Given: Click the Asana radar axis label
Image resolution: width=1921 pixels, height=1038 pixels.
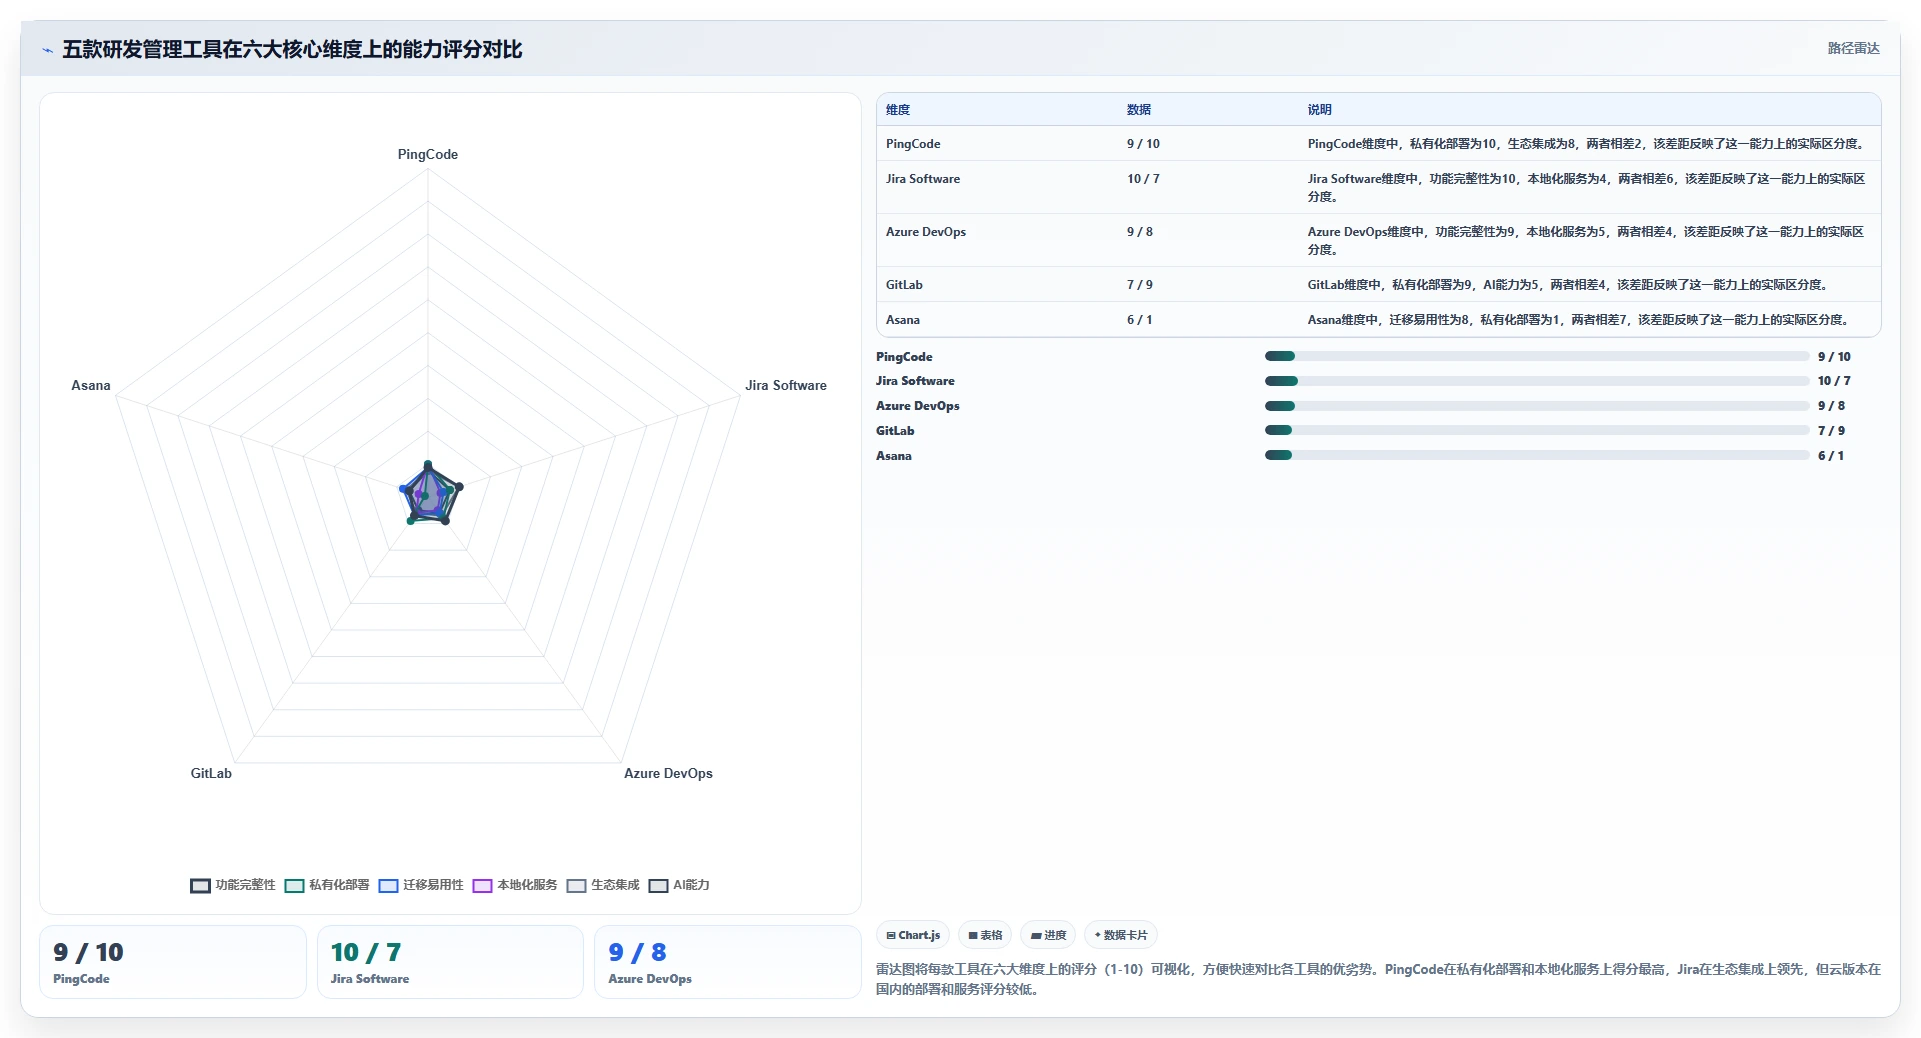Looking at the screenshot, I should [x=91, y=385].
